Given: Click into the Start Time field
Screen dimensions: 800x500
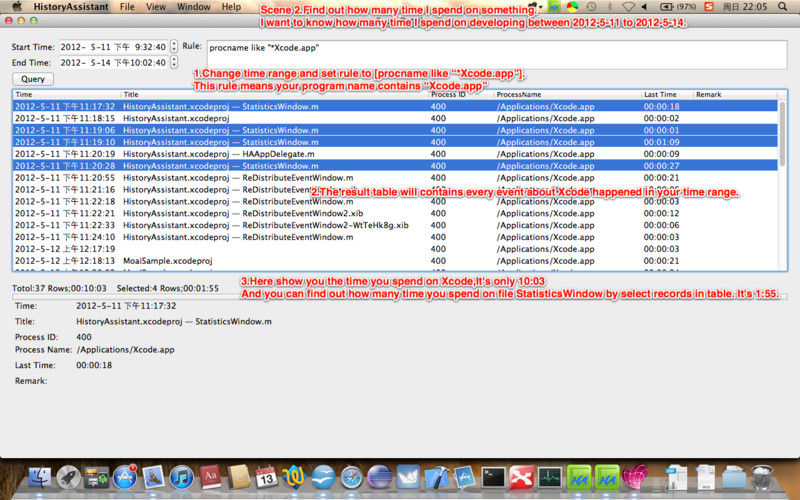Looking at the screenshot, I should tap(114, 46).
